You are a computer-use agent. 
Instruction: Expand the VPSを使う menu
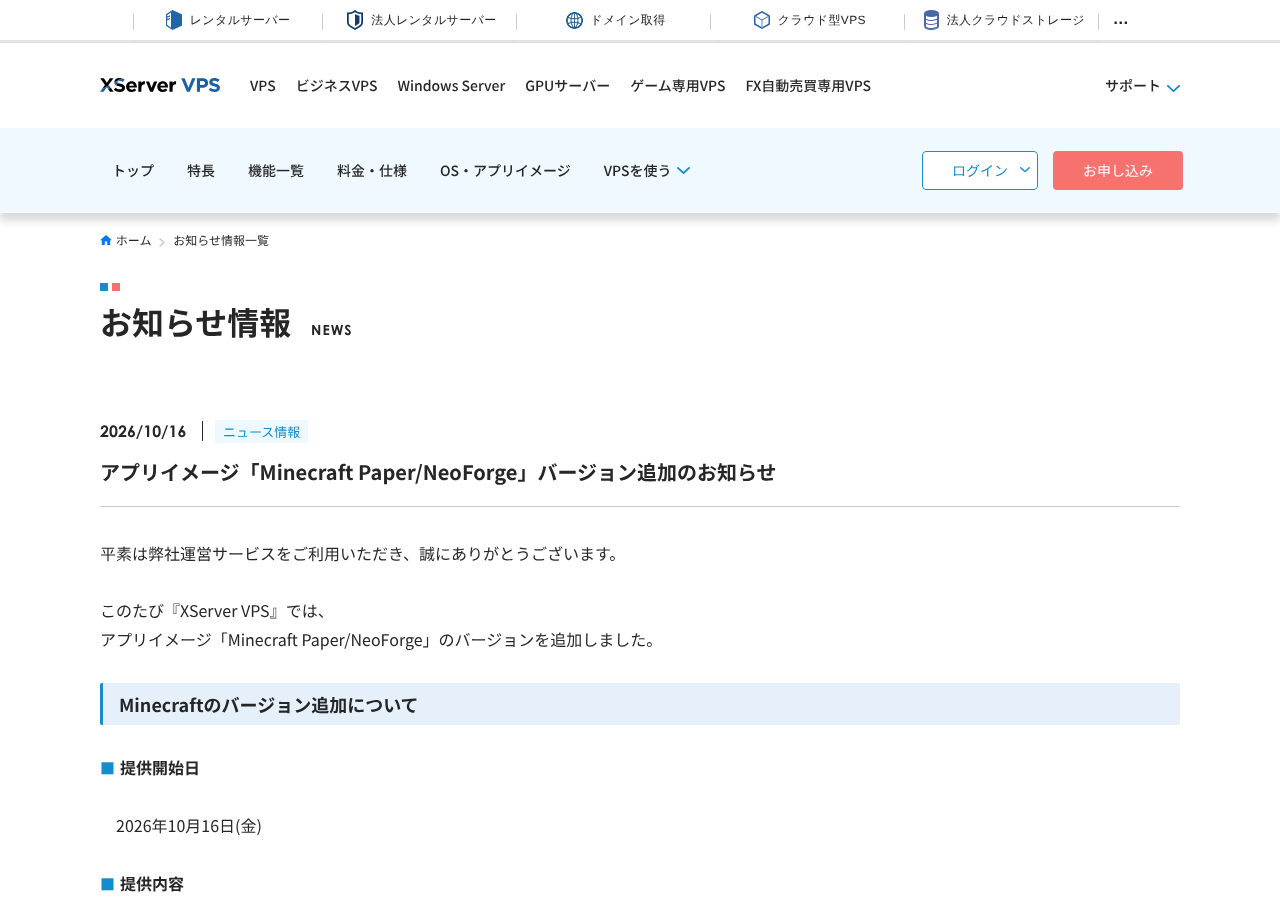coord(647,170)
